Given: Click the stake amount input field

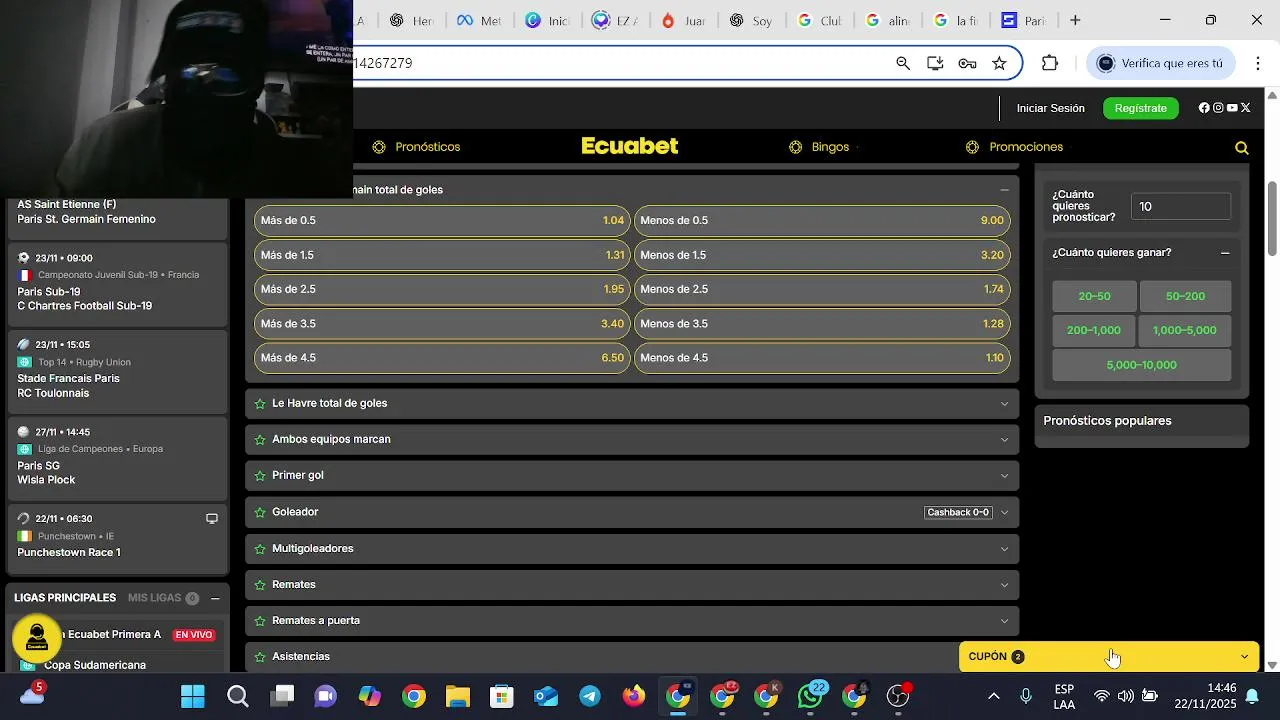Looking at the screenshot, I should point(1181,206).
